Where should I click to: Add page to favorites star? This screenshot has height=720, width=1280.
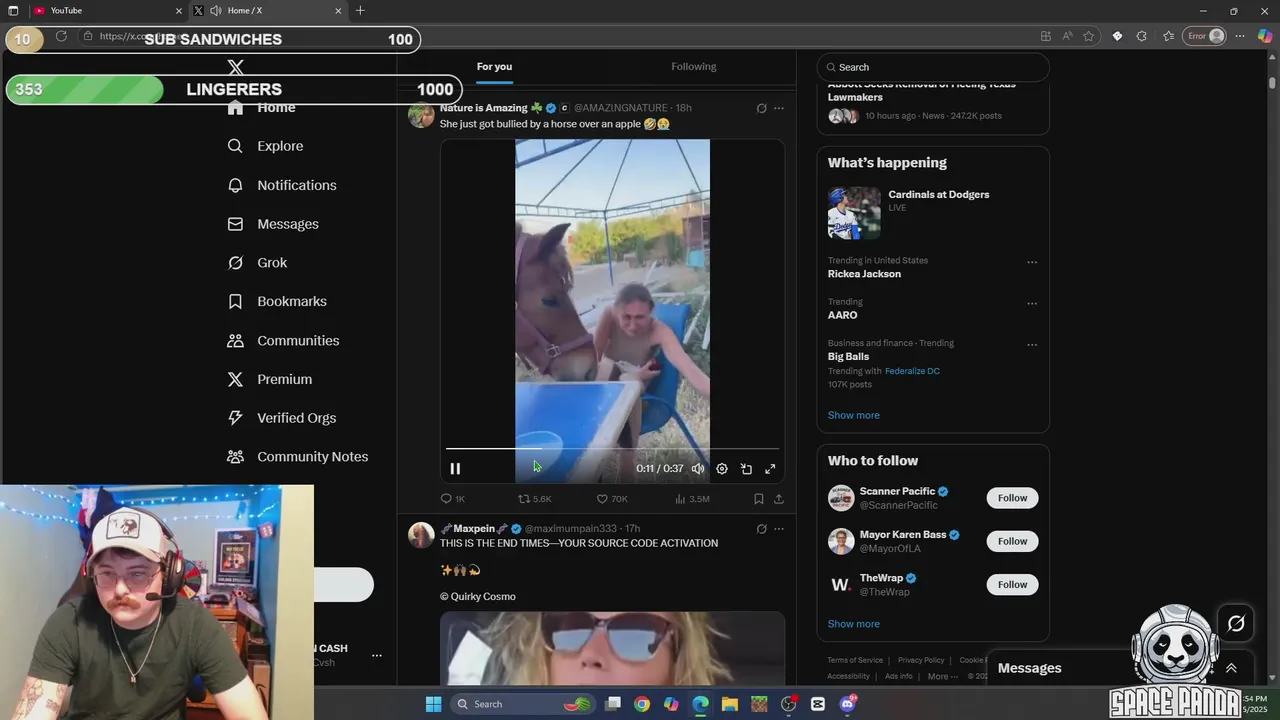coord(1089,36)
